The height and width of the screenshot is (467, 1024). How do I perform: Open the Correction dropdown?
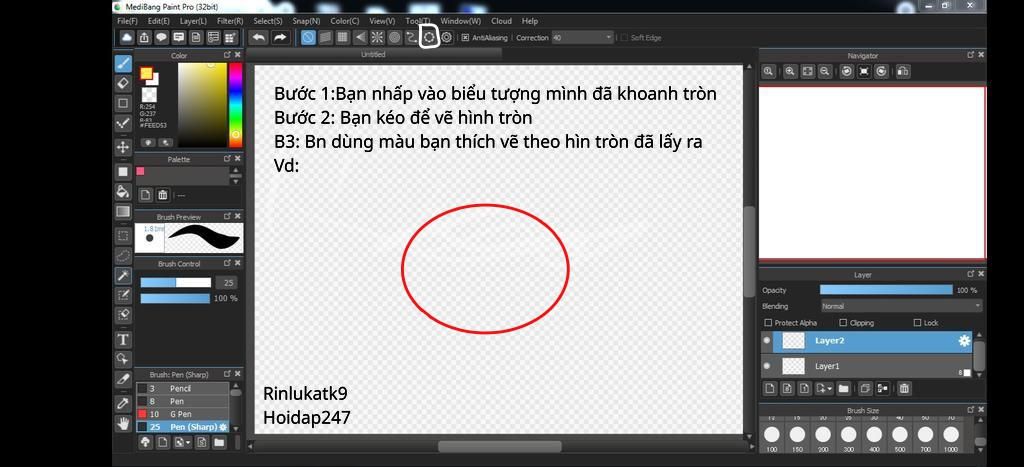(x=583, y=38)
